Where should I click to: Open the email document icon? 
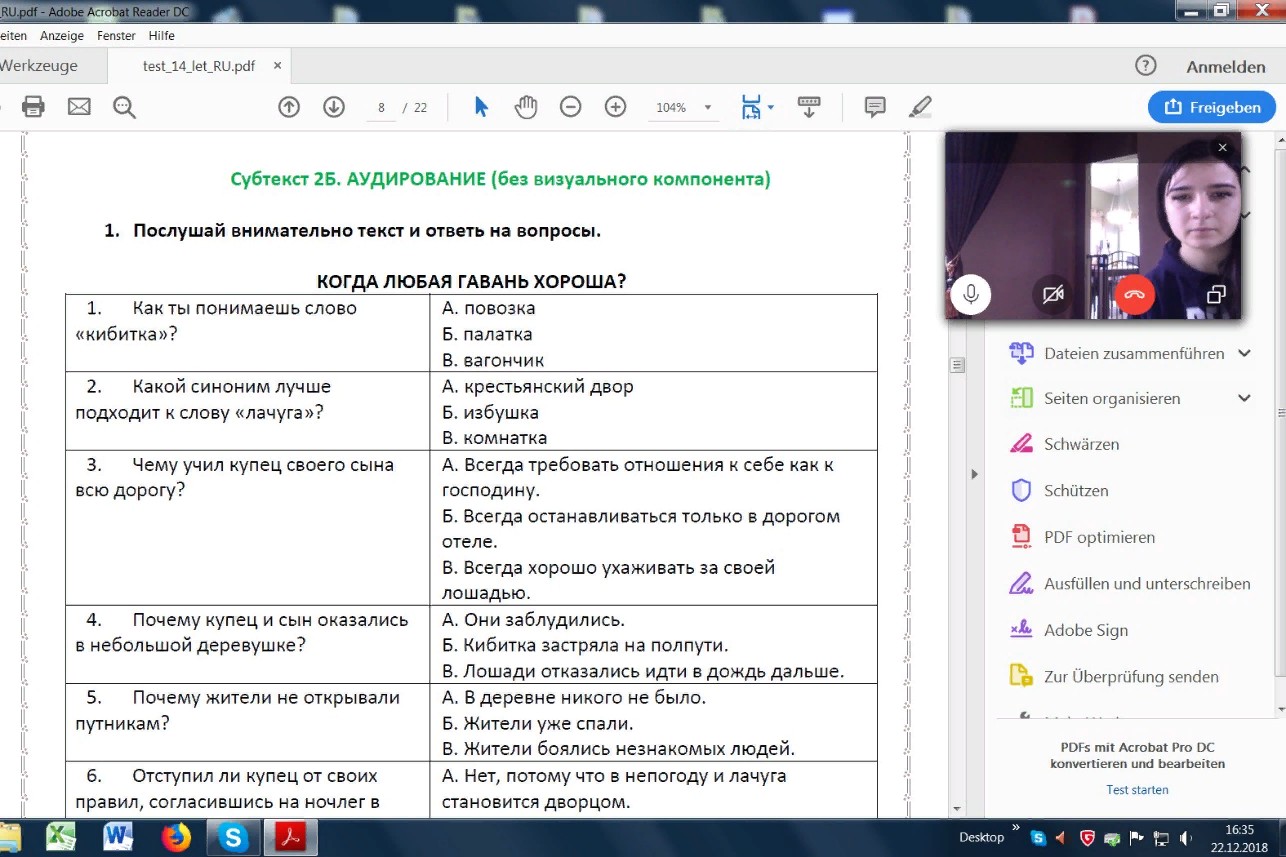click(x=79, y=106)
